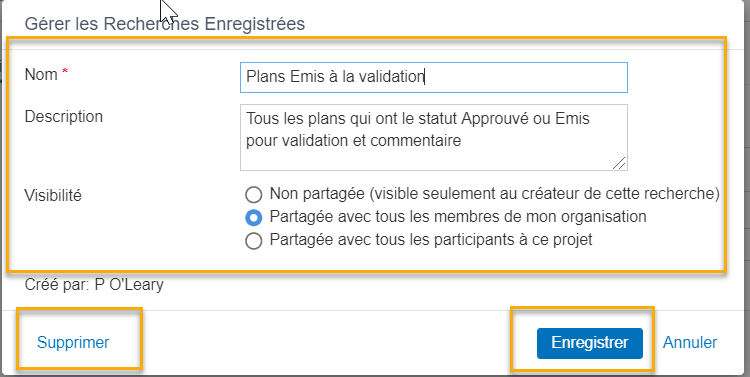The image size is (750, 377).
Task: Click the Visibilité label
Action: 53,196
